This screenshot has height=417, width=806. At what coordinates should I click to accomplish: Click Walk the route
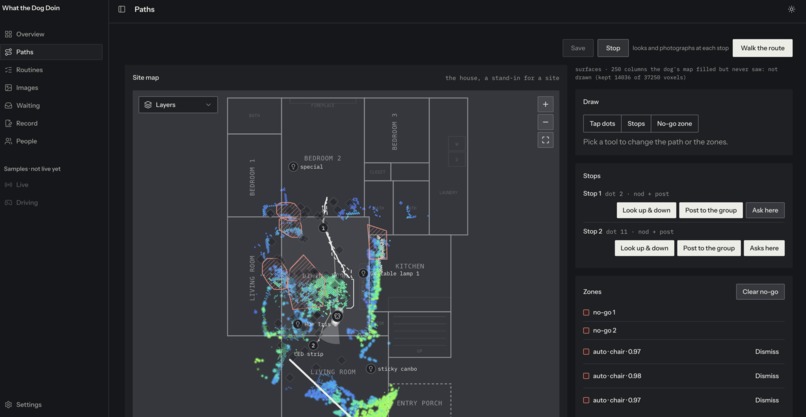tap(762, 48)
